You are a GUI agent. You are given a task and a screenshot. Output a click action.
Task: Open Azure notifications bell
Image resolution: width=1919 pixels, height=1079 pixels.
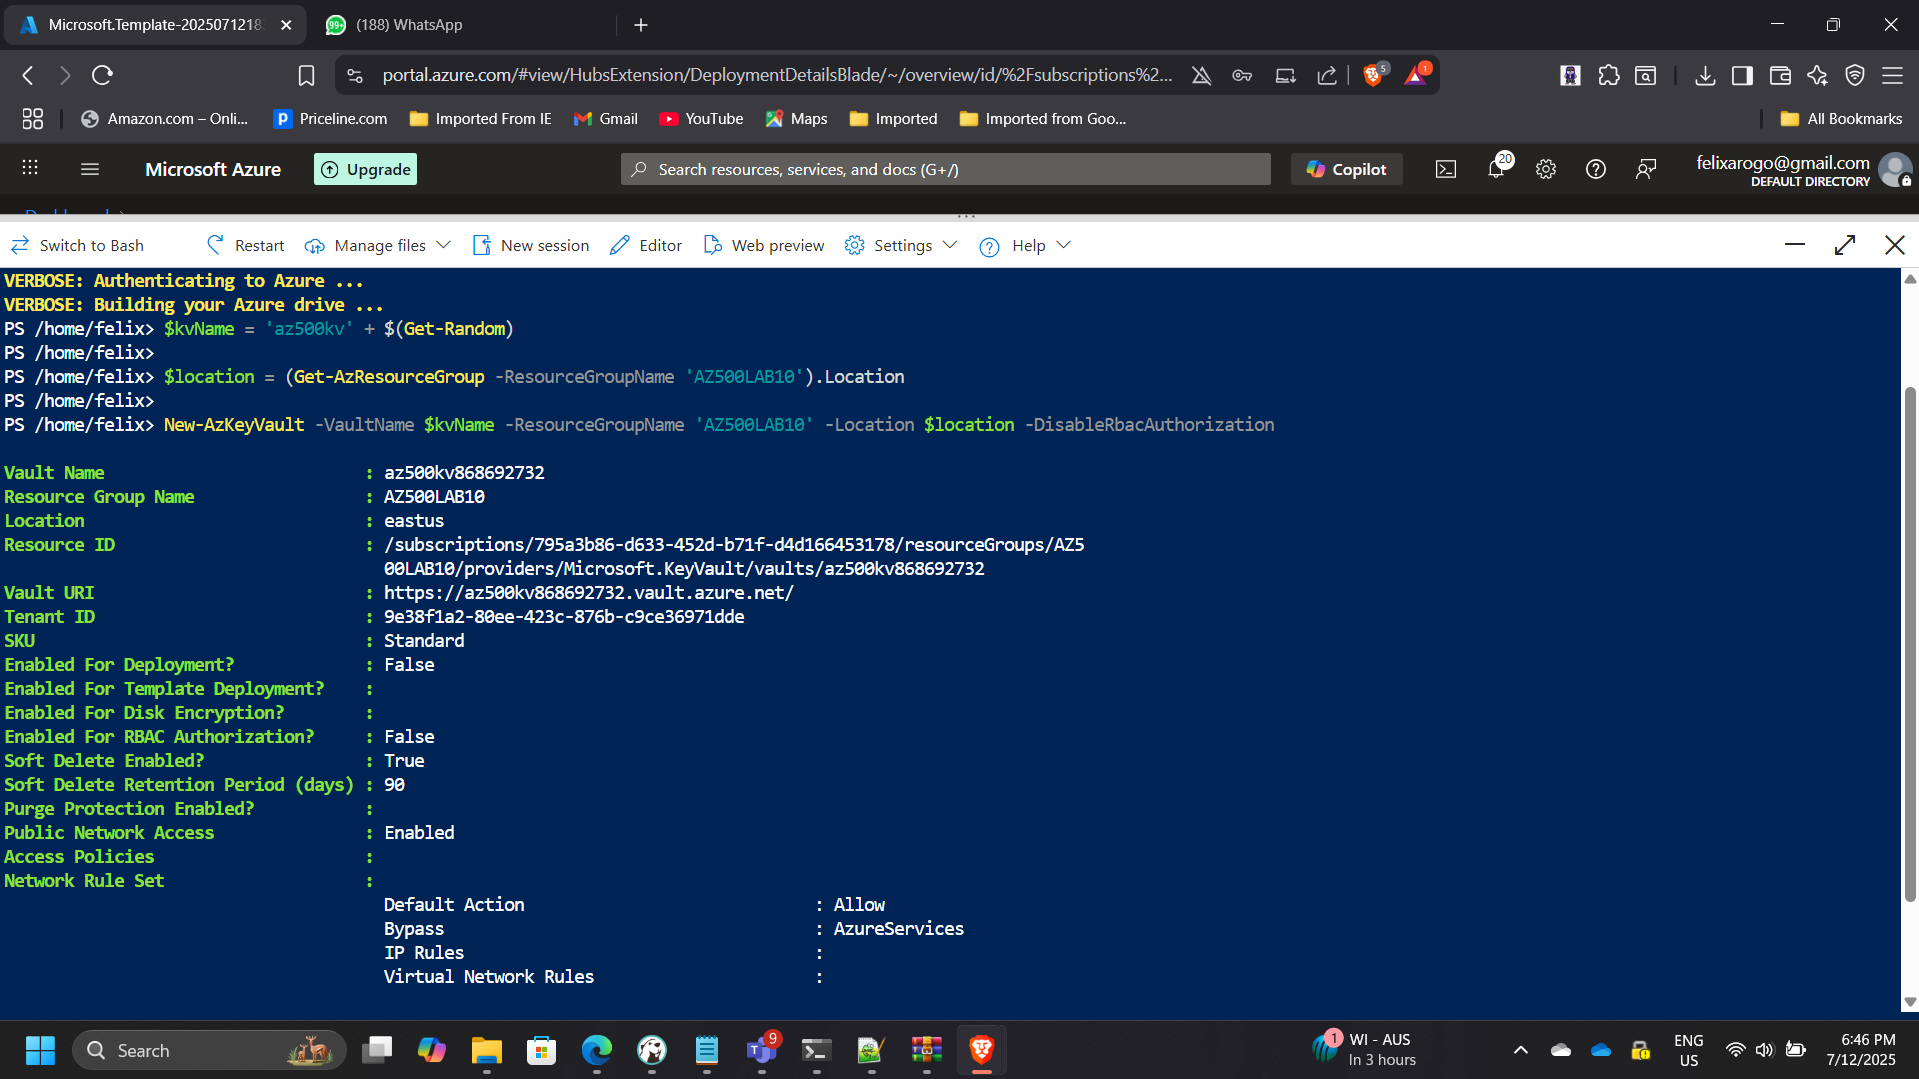[x=1496, y=169]
